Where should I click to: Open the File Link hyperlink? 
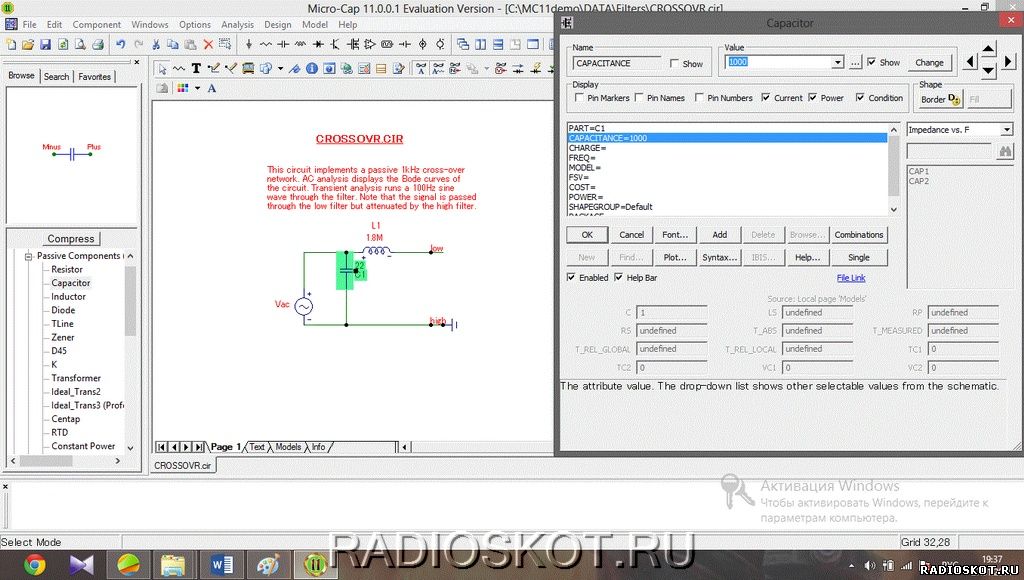851,278
